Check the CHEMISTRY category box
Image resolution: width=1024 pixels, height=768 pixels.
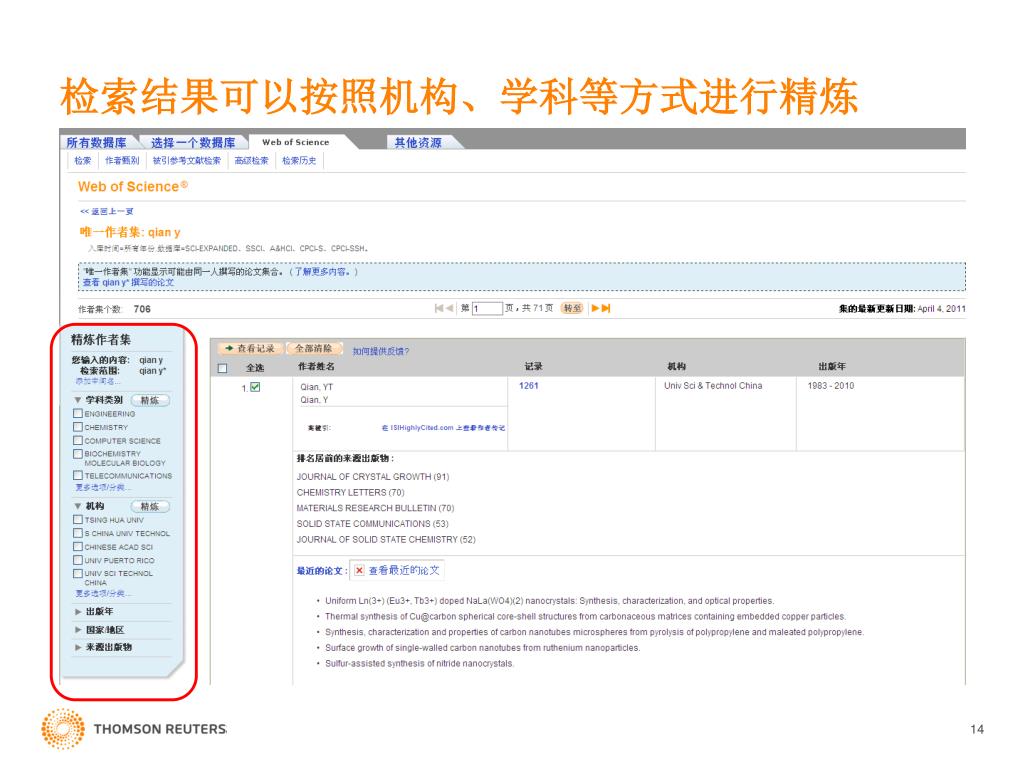point(78,426)
